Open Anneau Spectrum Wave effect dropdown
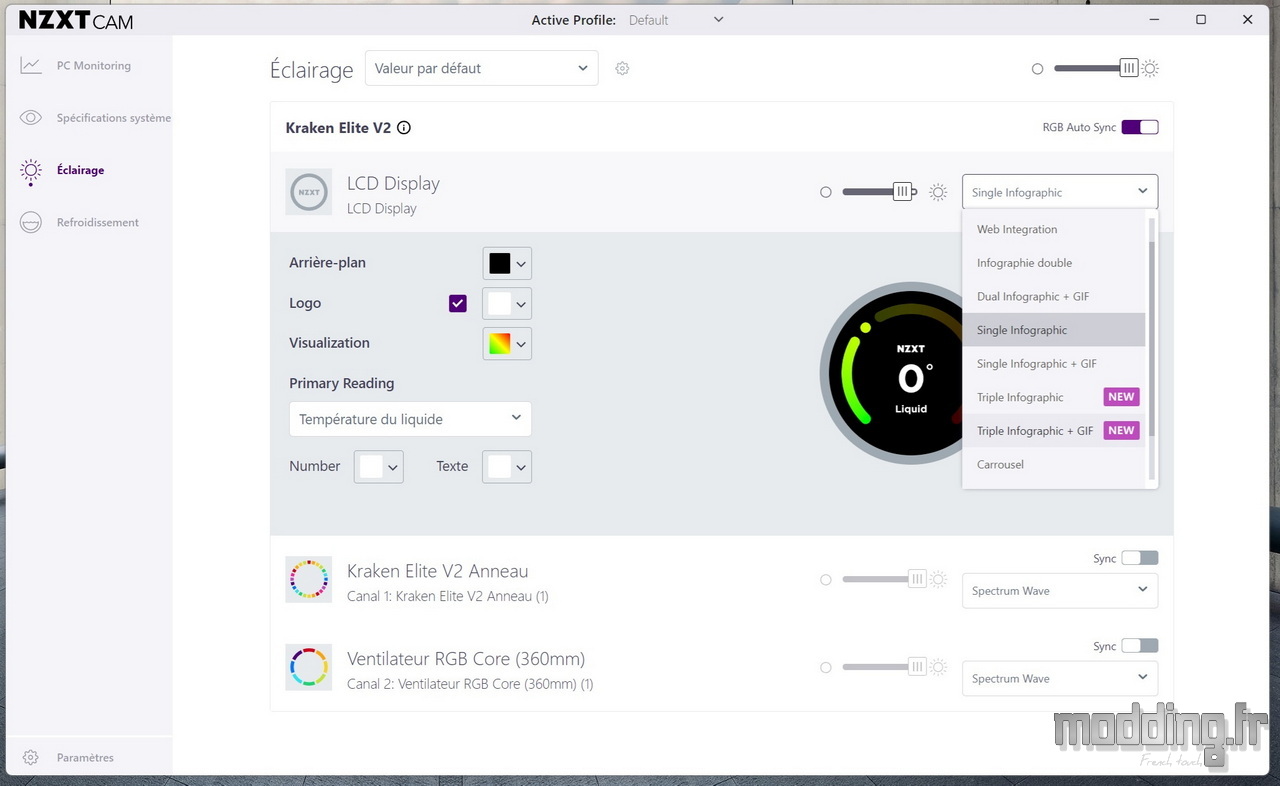The height and width of the screenshot is (786, 1280). [x=1060, y=590]
